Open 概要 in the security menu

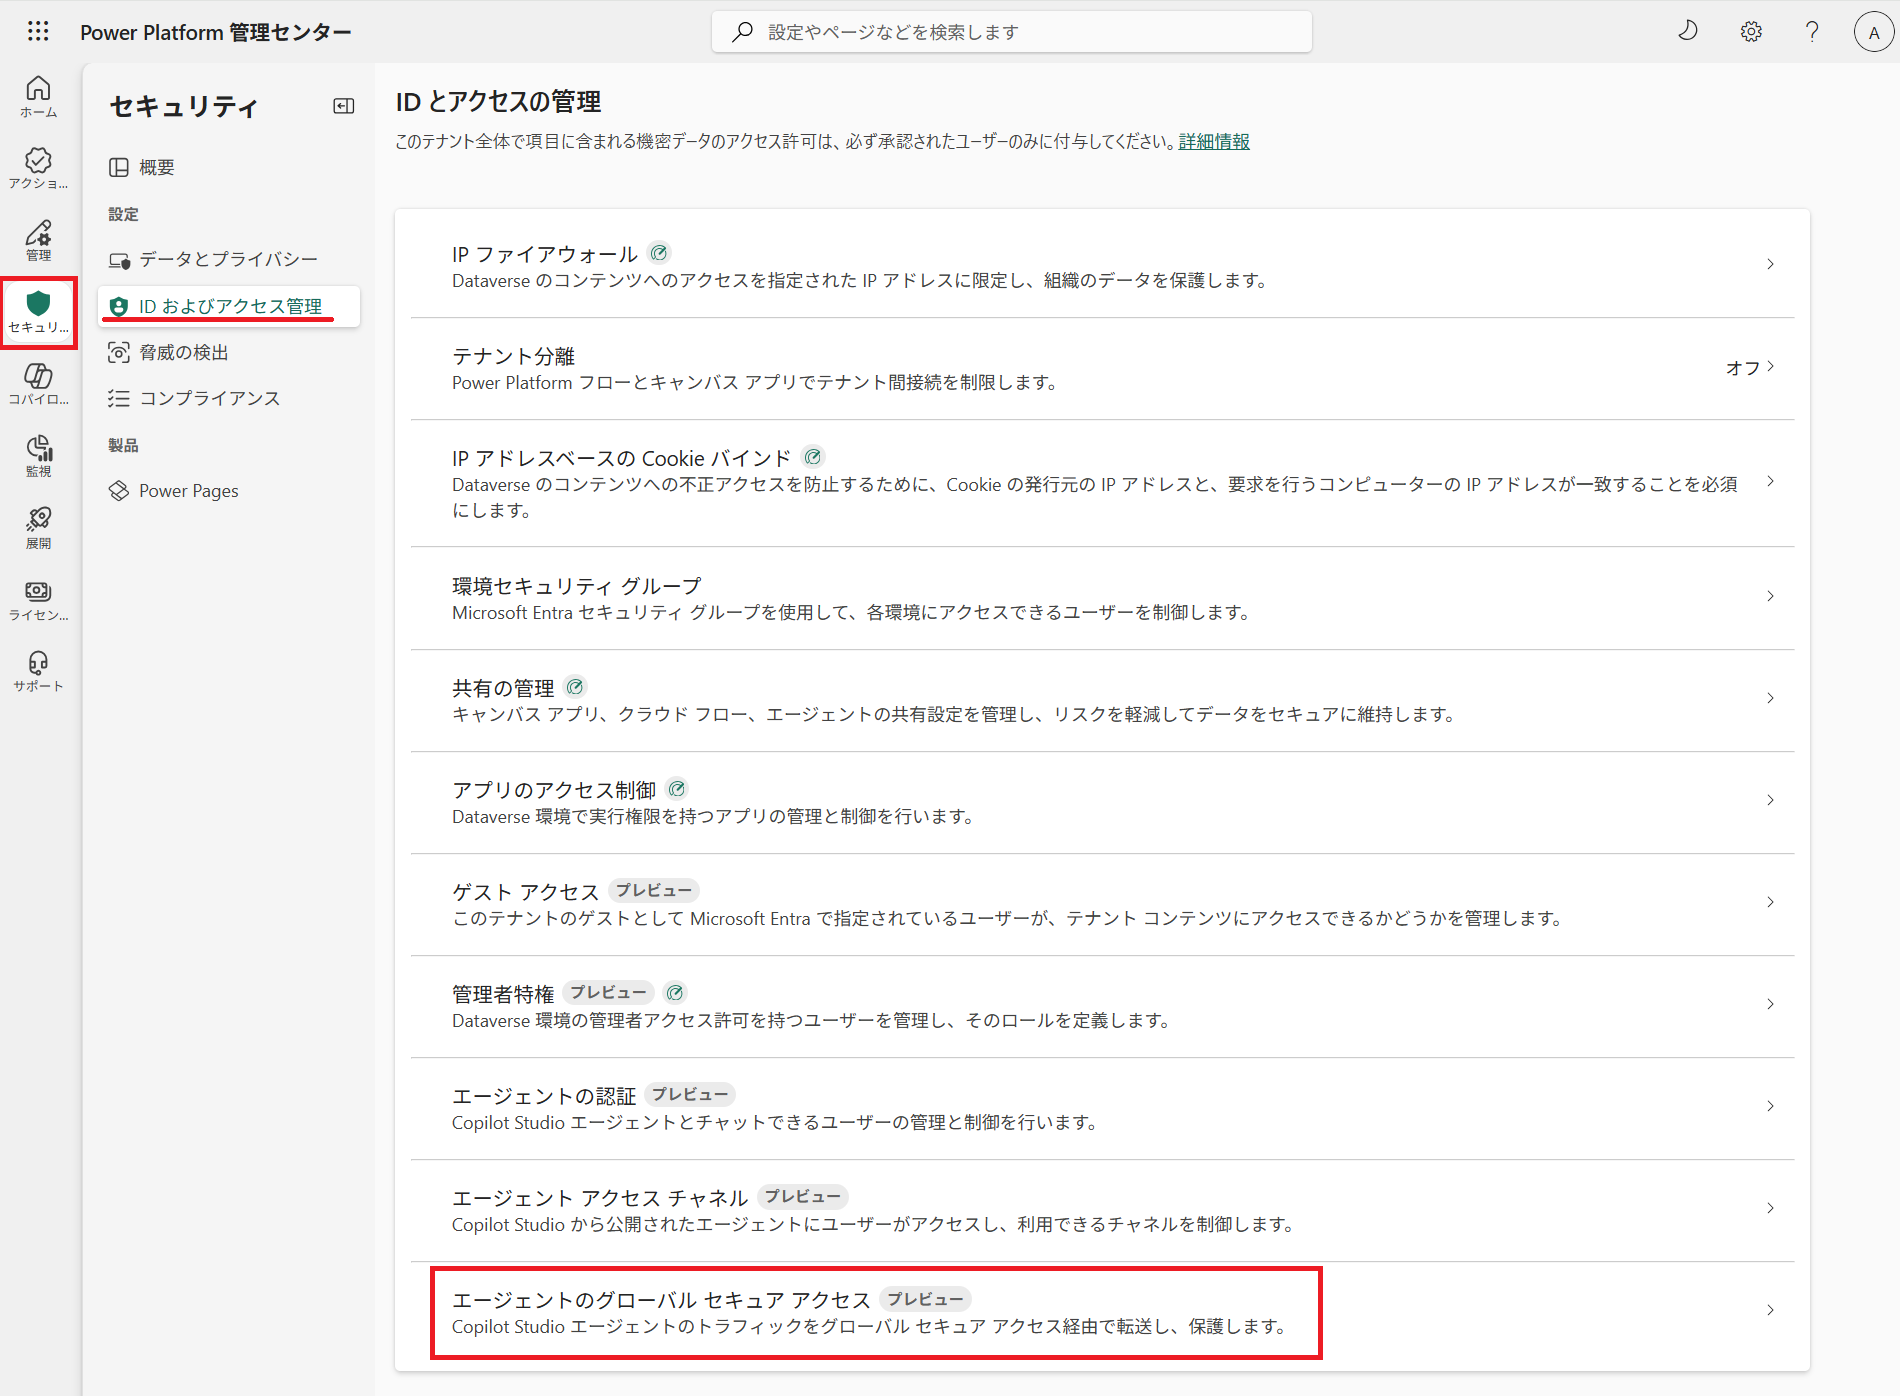tap(229, 167)
